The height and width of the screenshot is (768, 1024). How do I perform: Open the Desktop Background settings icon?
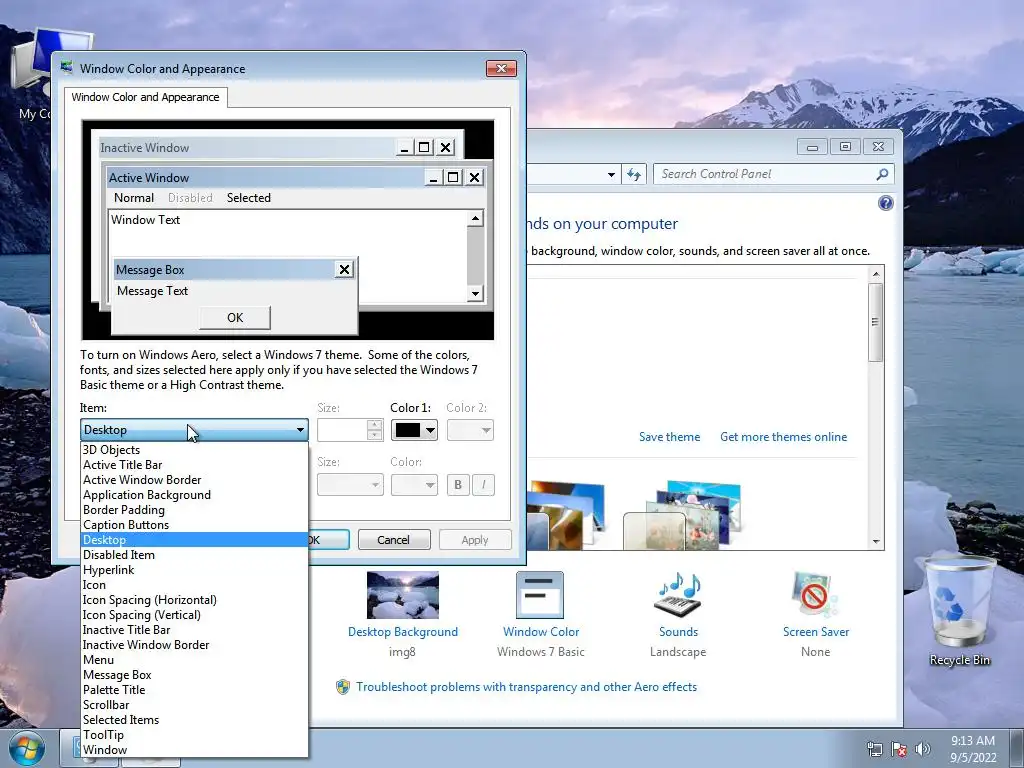coord(402,595)
